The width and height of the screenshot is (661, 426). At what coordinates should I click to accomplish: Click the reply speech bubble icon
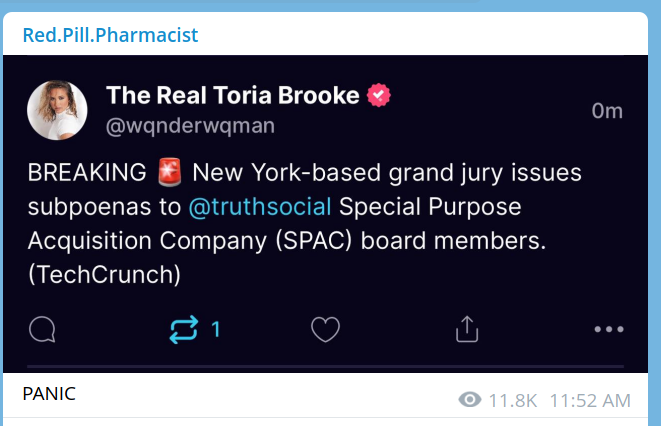coord(43,329)
